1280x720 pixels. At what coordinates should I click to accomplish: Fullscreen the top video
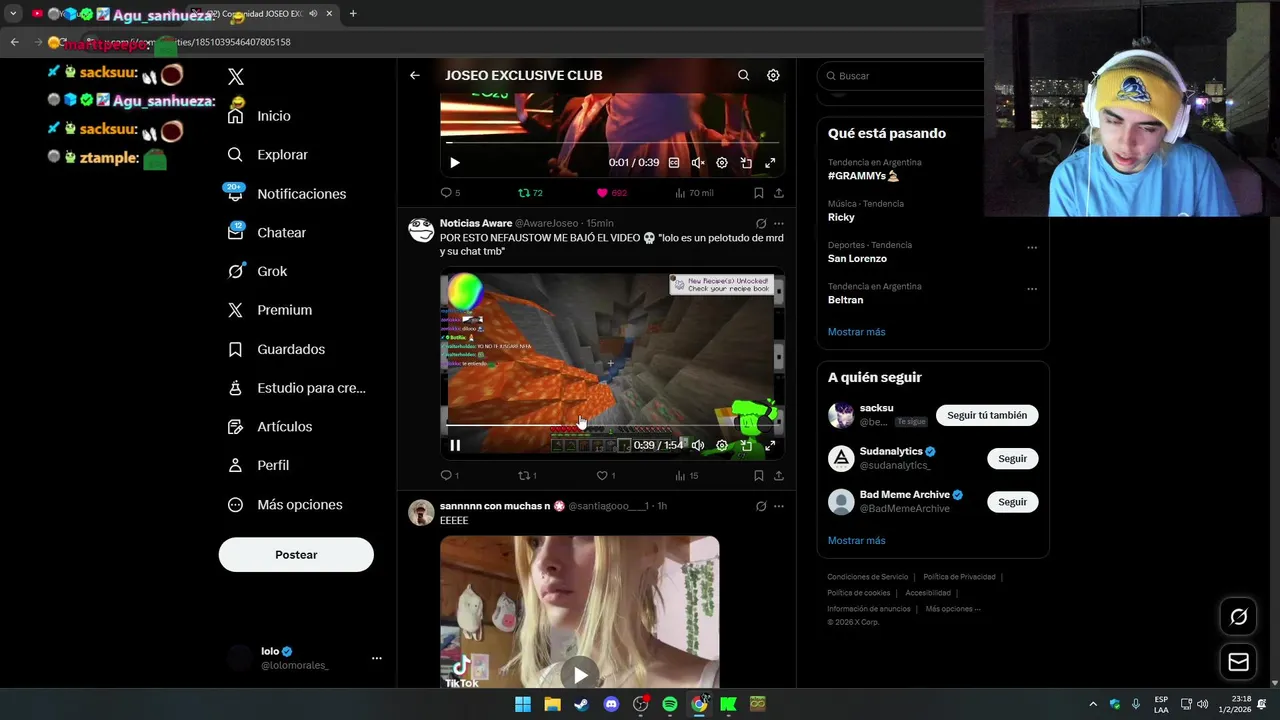coord(770,163)
